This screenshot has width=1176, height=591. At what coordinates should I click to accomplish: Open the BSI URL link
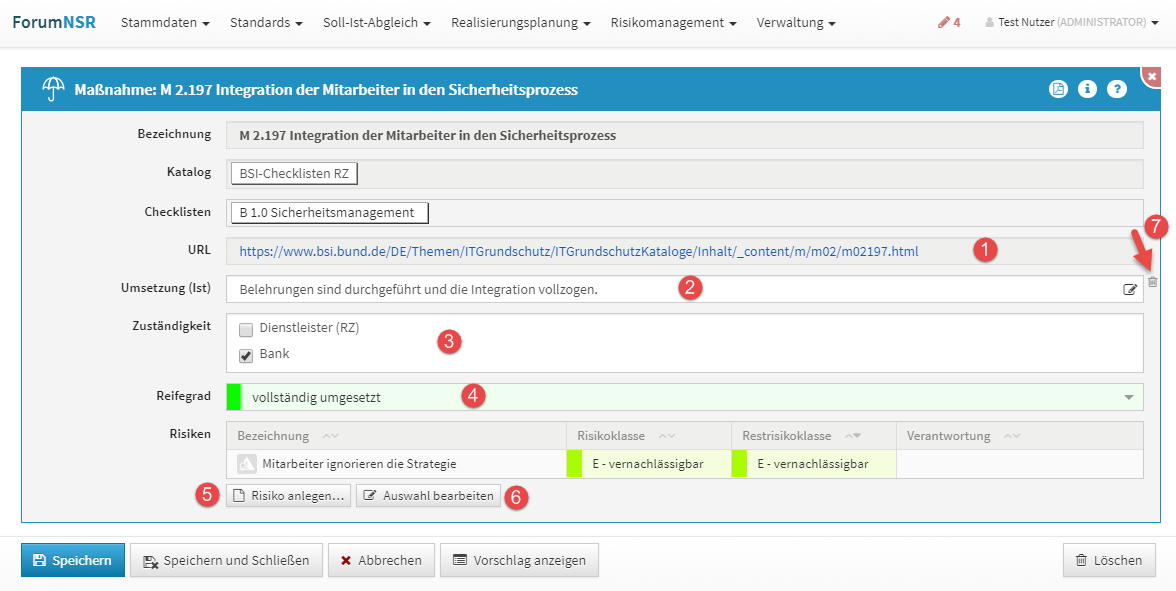[x=578, y=252]
